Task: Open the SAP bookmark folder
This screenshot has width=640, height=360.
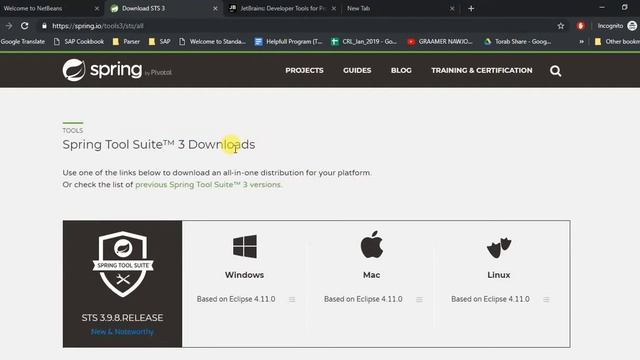Action: pyautogui.click(x=160, y=41)
